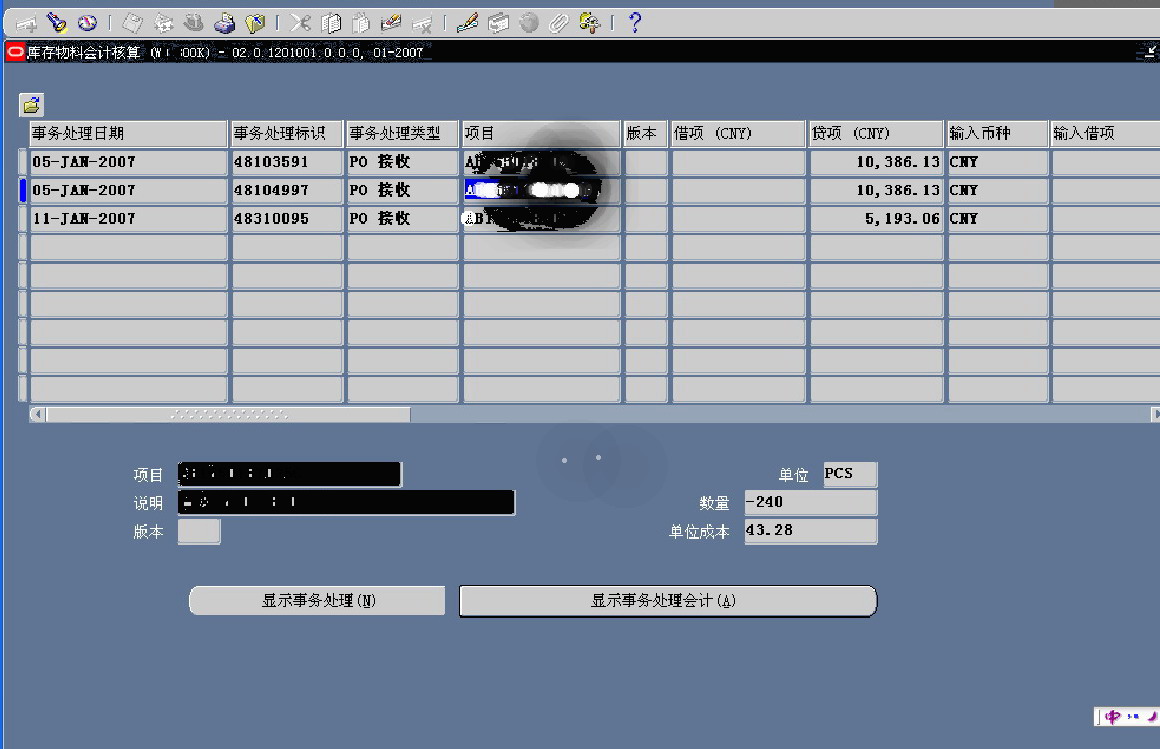Click the open-folder icon above the table
The image size is (1160, 749).
pyautogui.click(x=32, y=104)
